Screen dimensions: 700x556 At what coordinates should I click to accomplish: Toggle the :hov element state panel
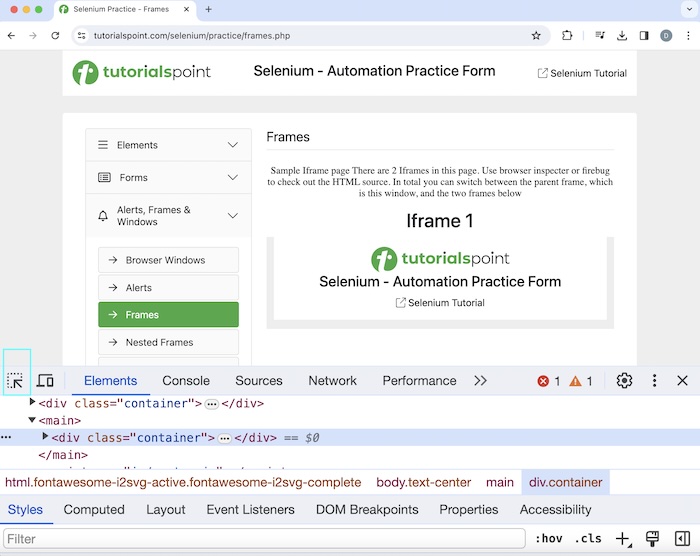pos(549,539)
